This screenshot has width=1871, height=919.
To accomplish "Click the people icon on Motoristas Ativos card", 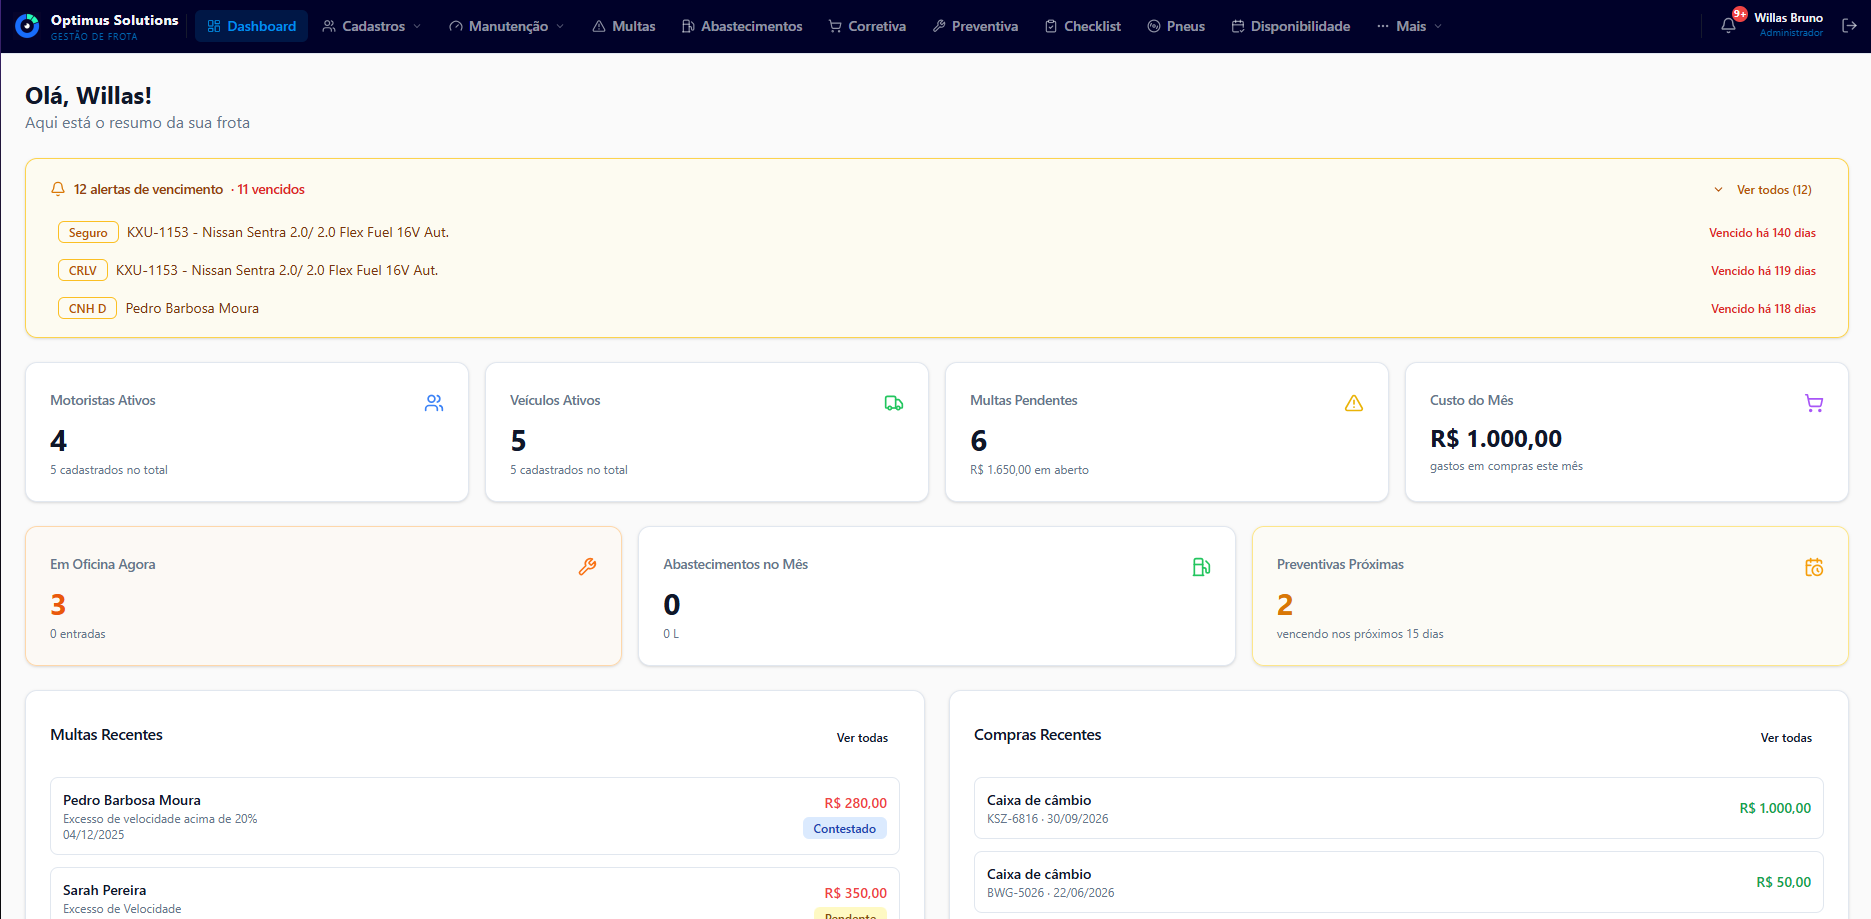I will [434, 403].
